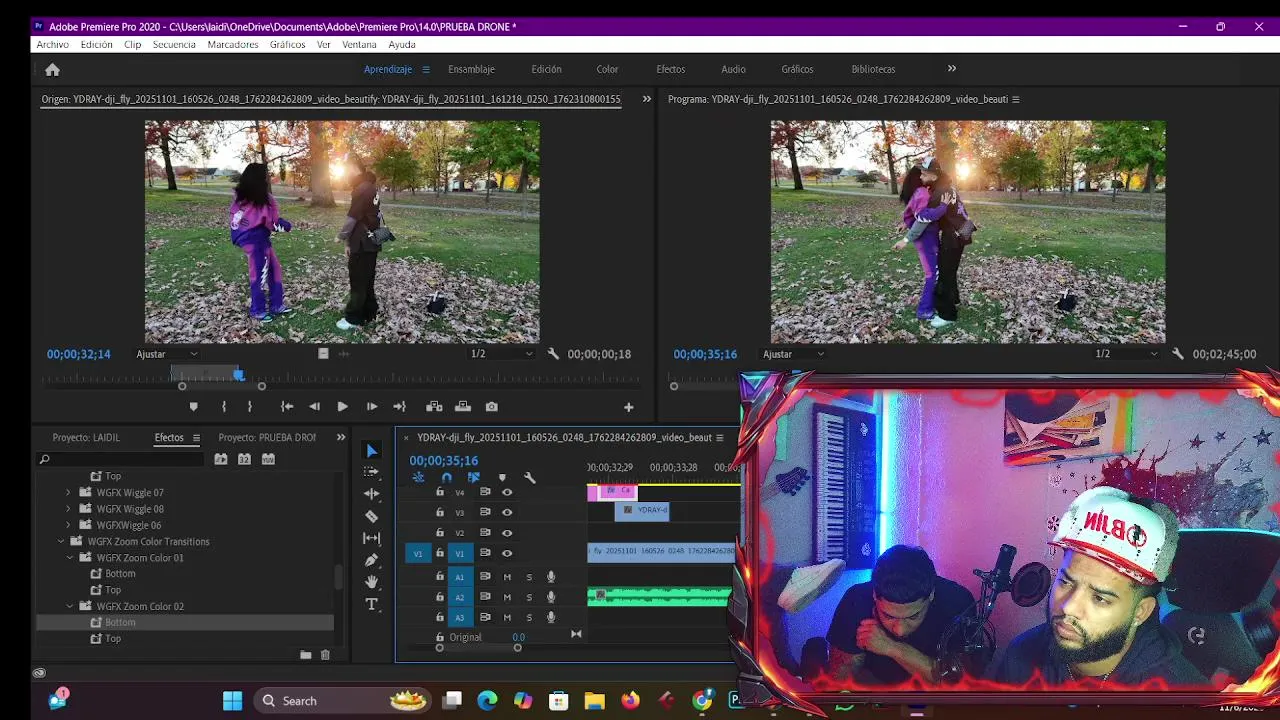Open Archivo menu
The height and width of the screenshot is (720, 1280).
[53, 45]
